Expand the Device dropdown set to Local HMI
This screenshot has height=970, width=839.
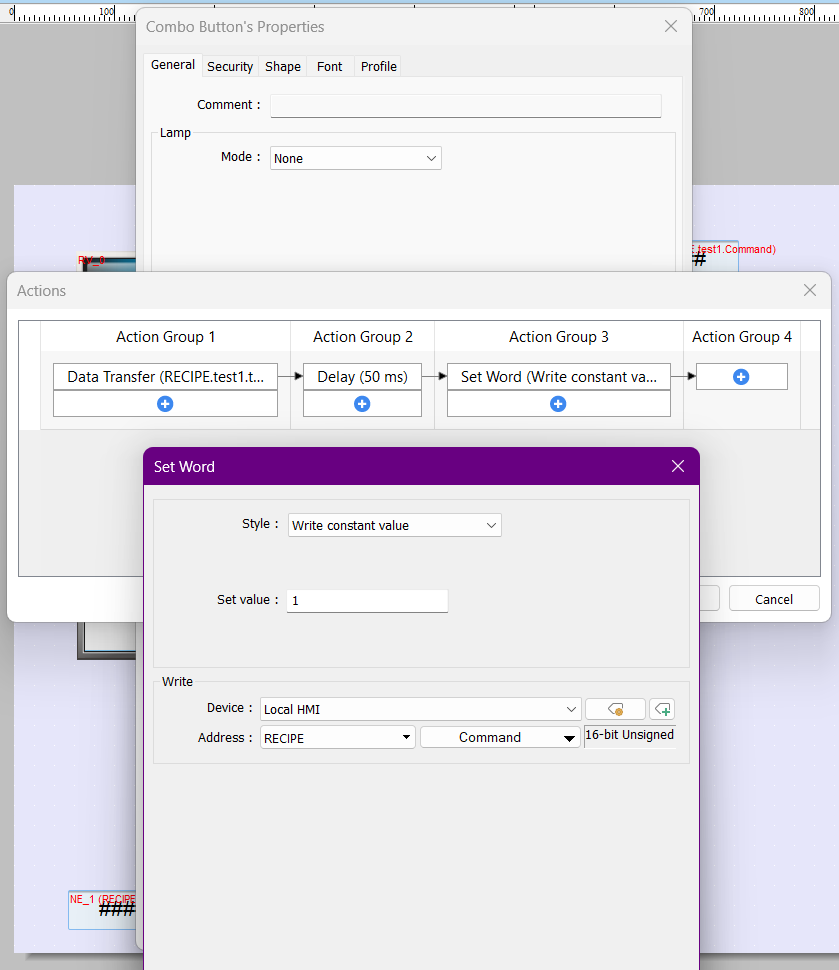click(571, 709)
